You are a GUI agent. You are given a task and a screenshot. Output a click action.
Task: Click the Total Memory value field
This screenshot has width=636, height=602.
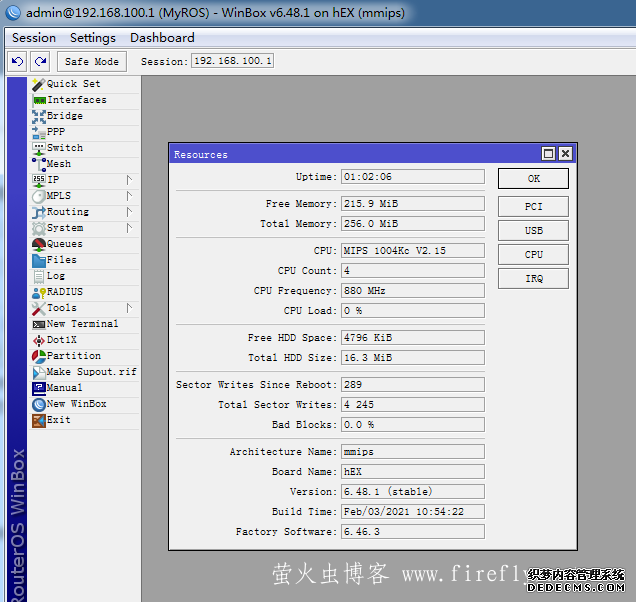click(413, 224)
